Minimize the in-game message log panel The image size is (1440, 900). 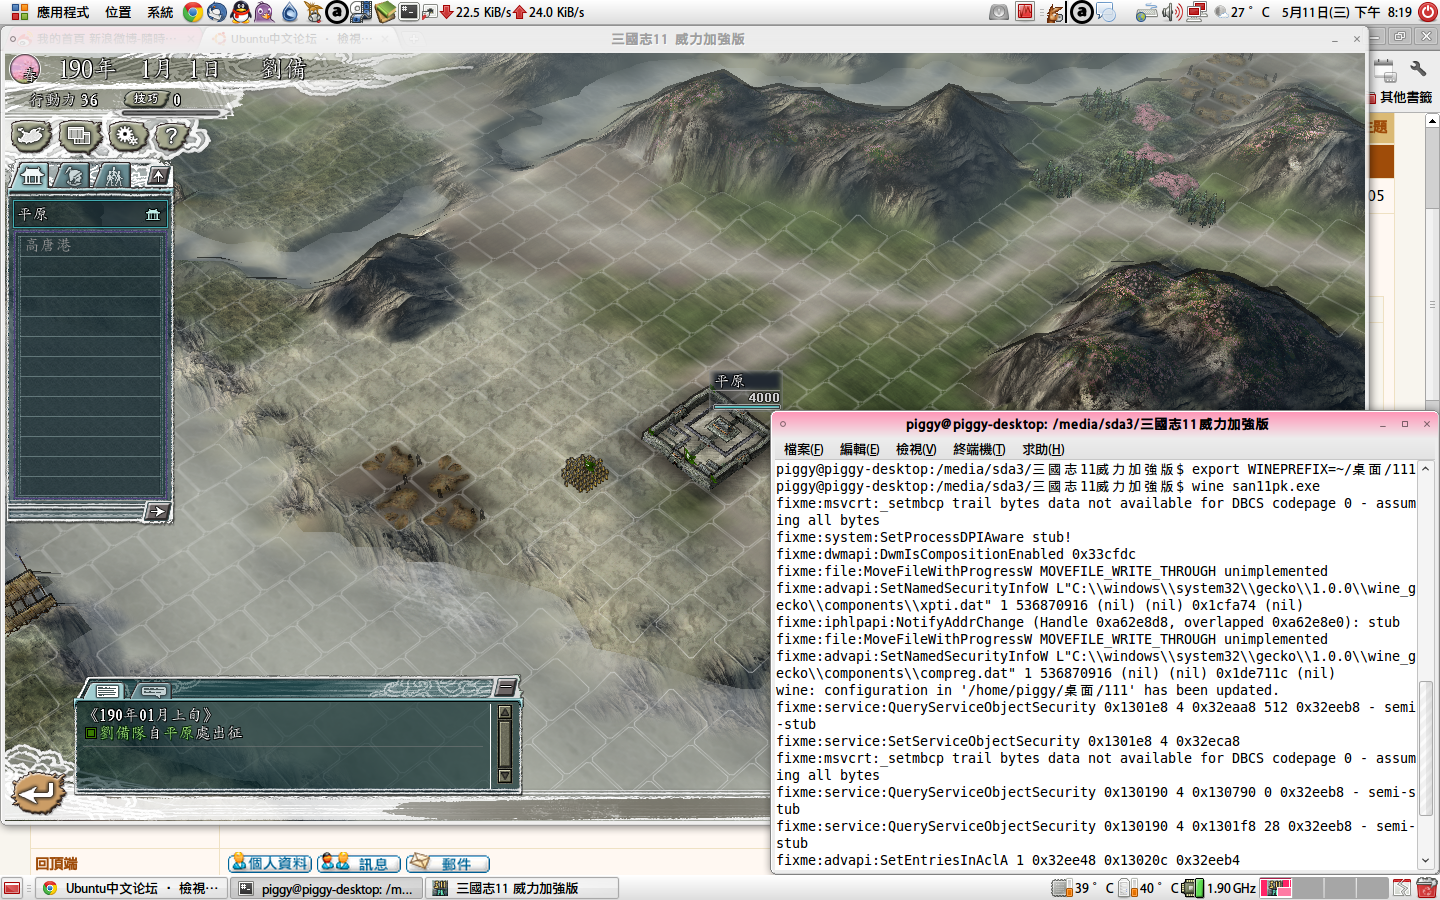coord(506,687)
